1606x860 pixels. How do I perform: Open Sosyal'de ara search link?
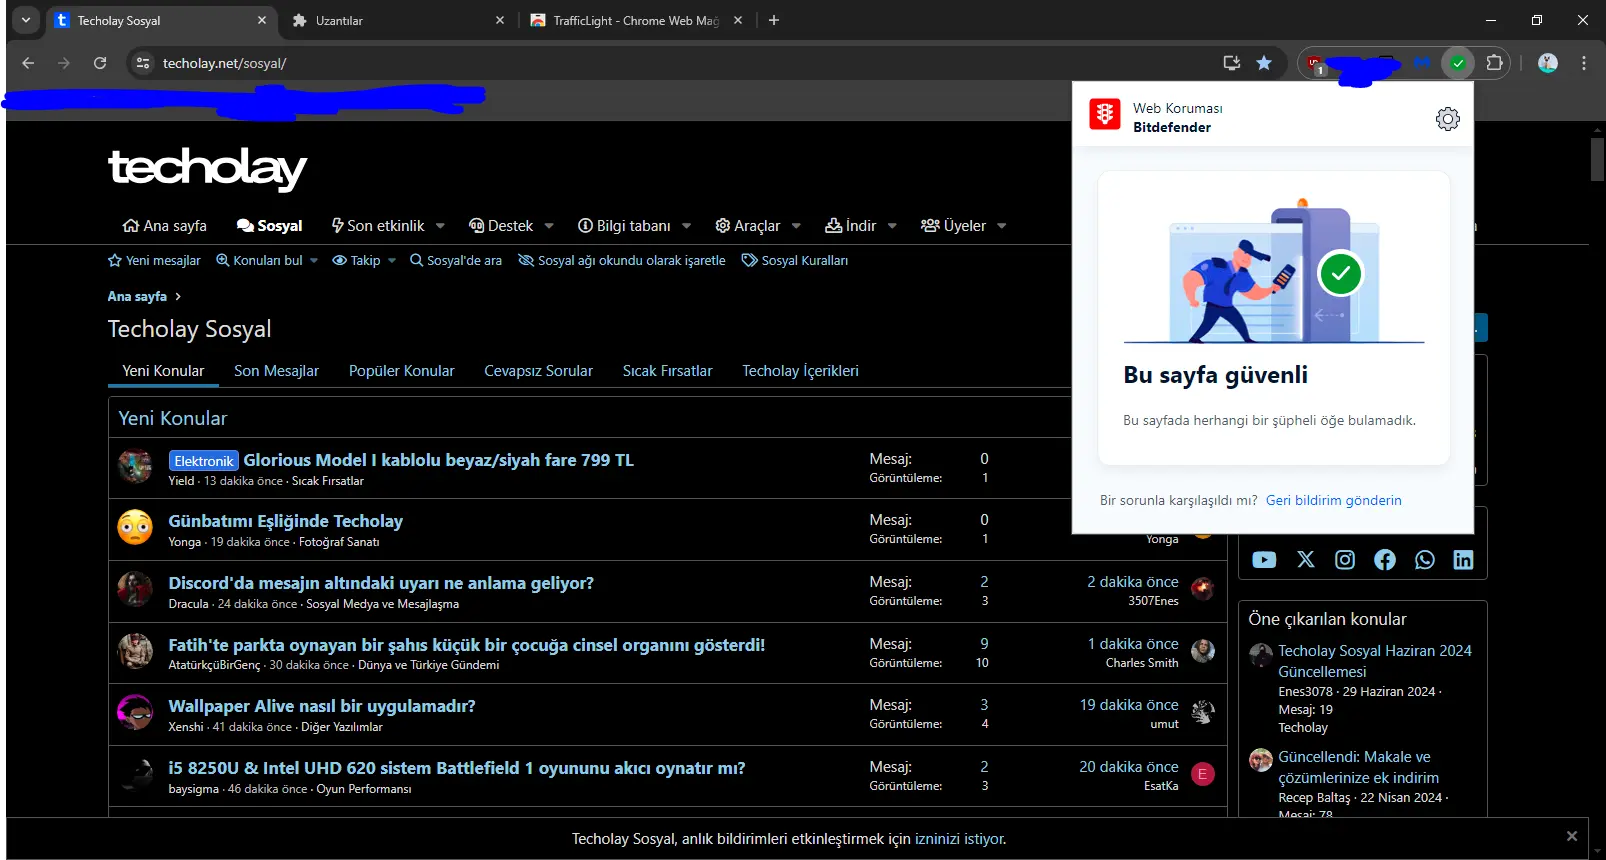456,260
